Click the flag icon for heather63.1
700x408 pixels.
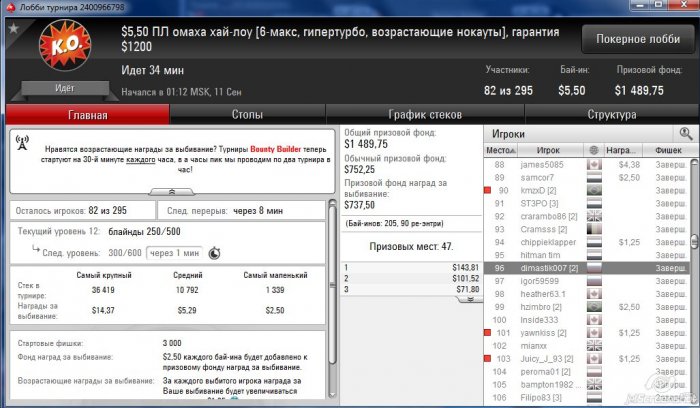594,294
